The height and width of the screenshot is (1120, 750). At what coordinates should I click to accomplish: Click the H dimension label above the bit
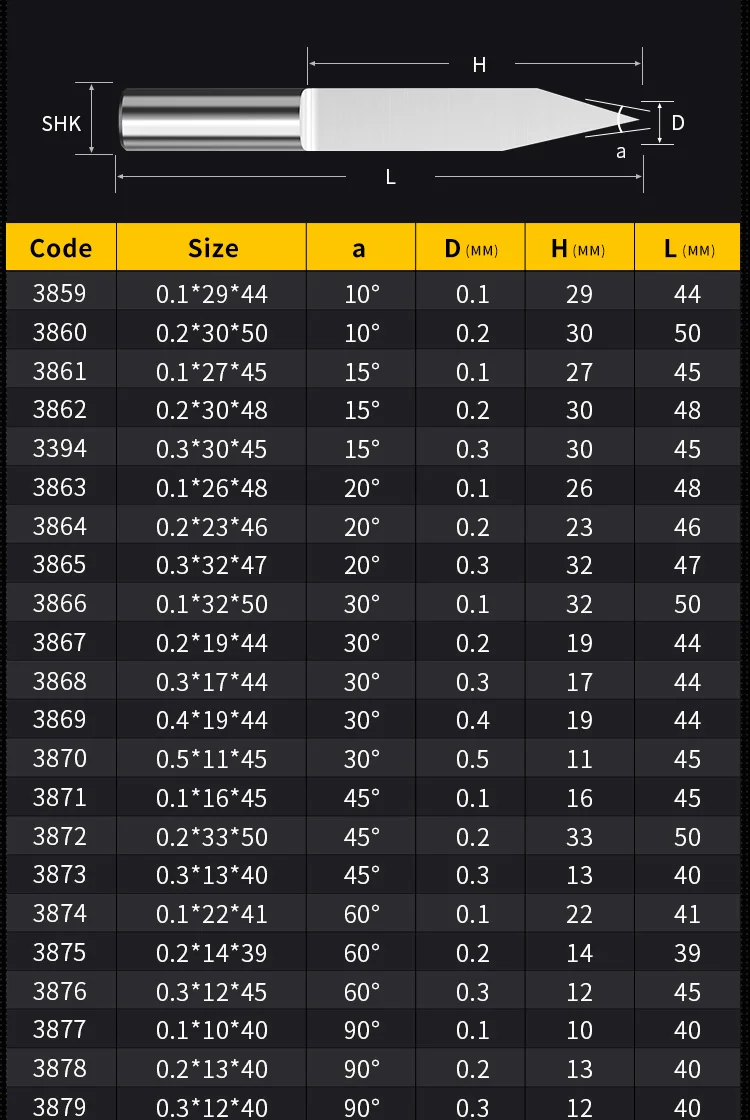click(479, 65)
